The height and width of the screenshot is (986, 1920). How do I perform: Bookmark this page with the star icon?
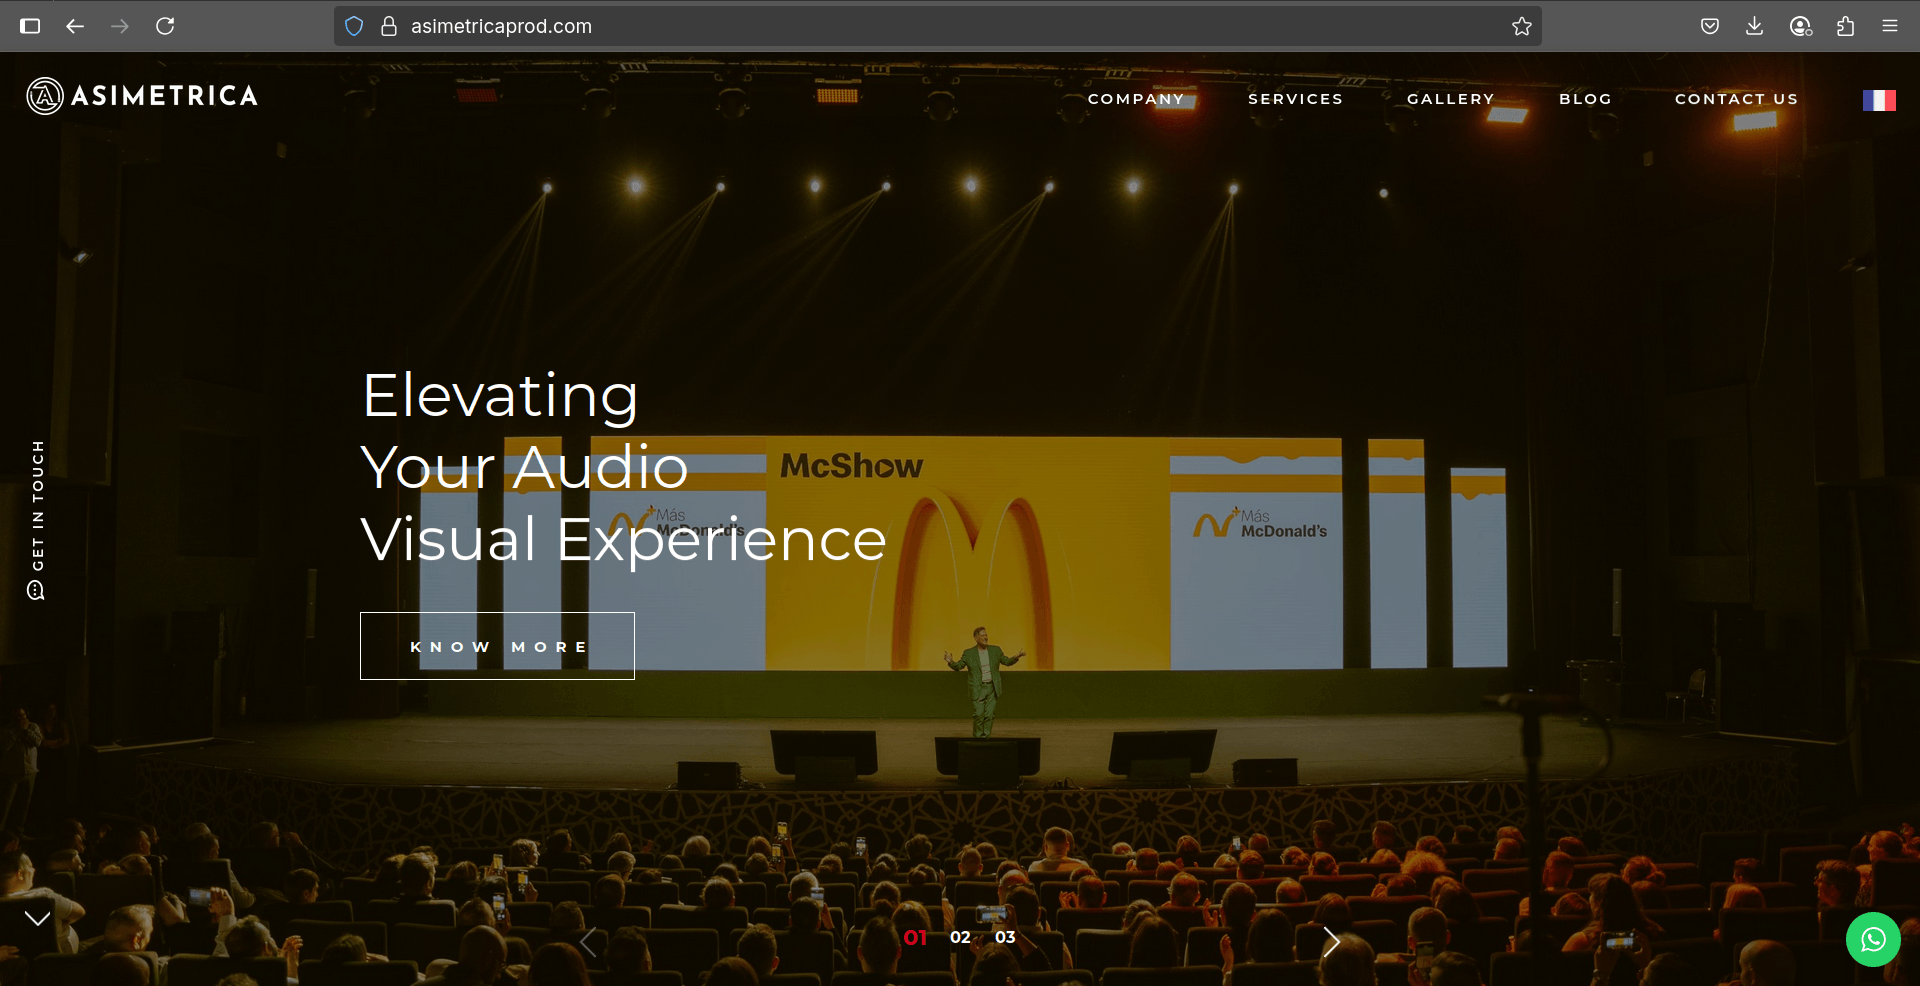click(1522, 26)
